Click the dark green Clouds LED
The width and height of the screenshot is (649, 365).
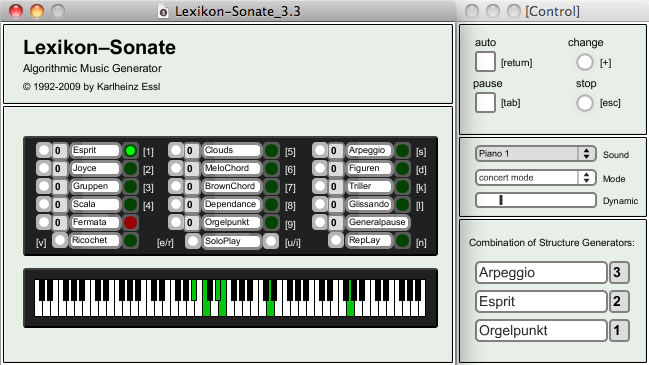click(x=272, y=151)
